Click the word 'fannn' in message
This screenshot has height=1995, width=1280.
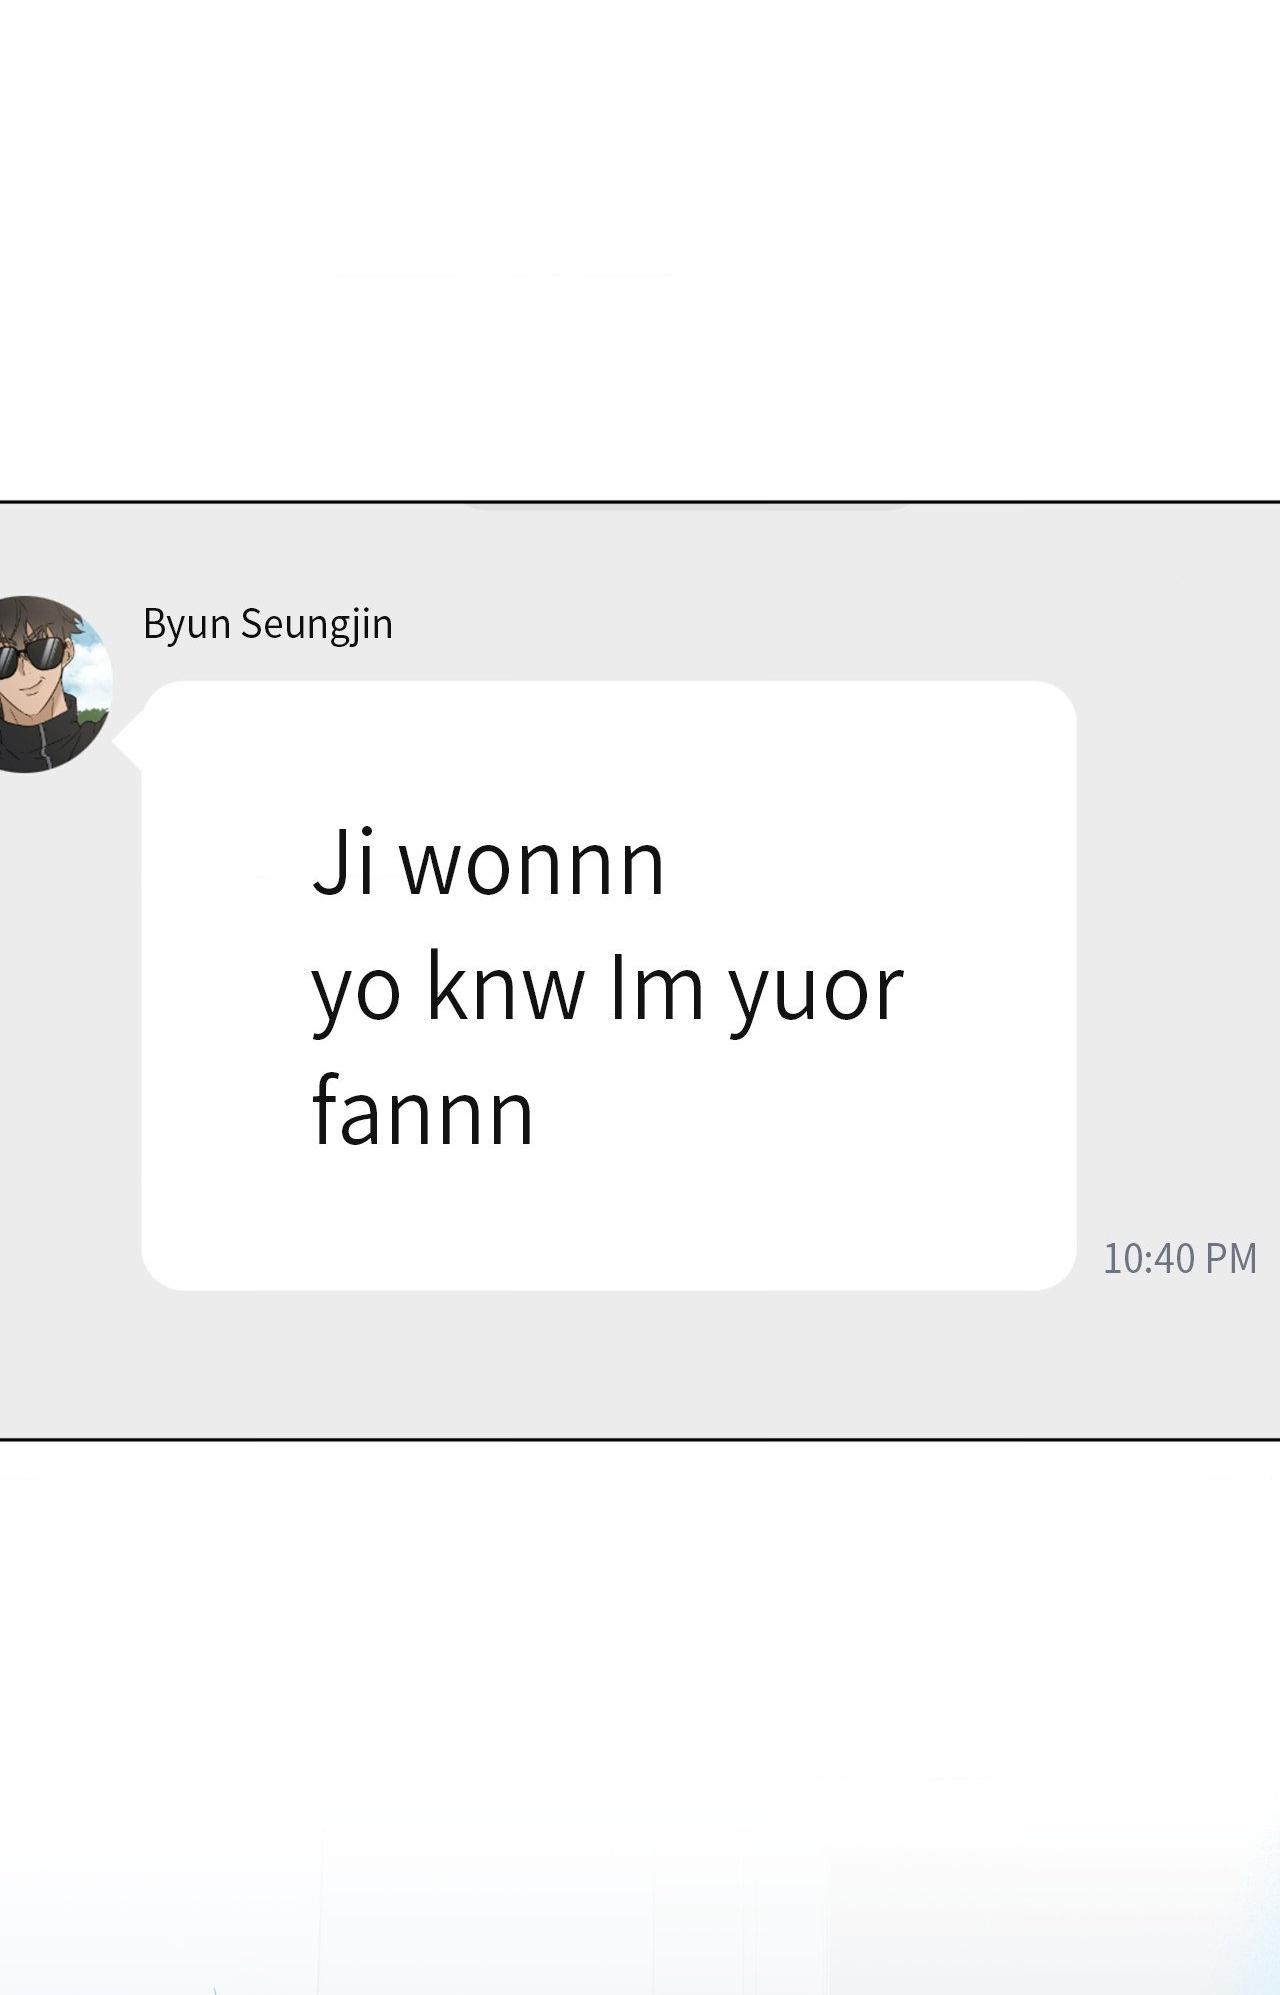pyautogui.click(x=423, y=1110)
